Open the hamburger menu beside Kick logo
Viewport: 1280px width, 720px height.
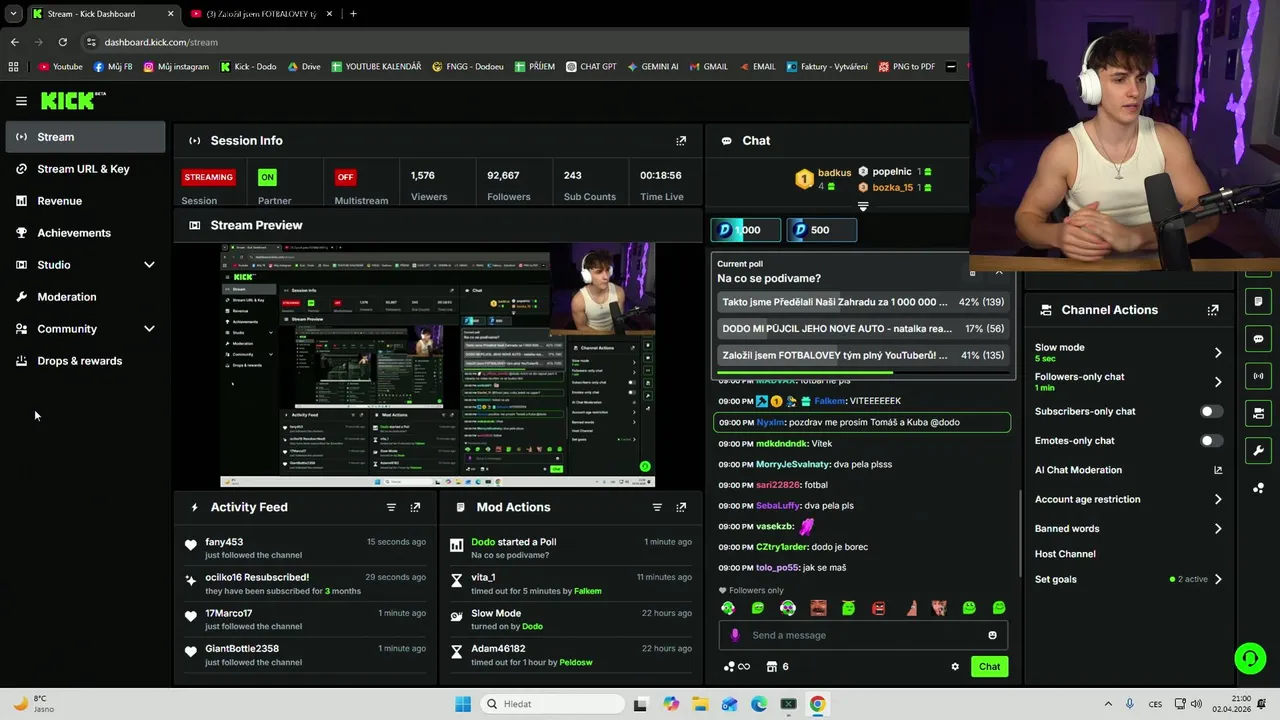(x=21, y=101)
